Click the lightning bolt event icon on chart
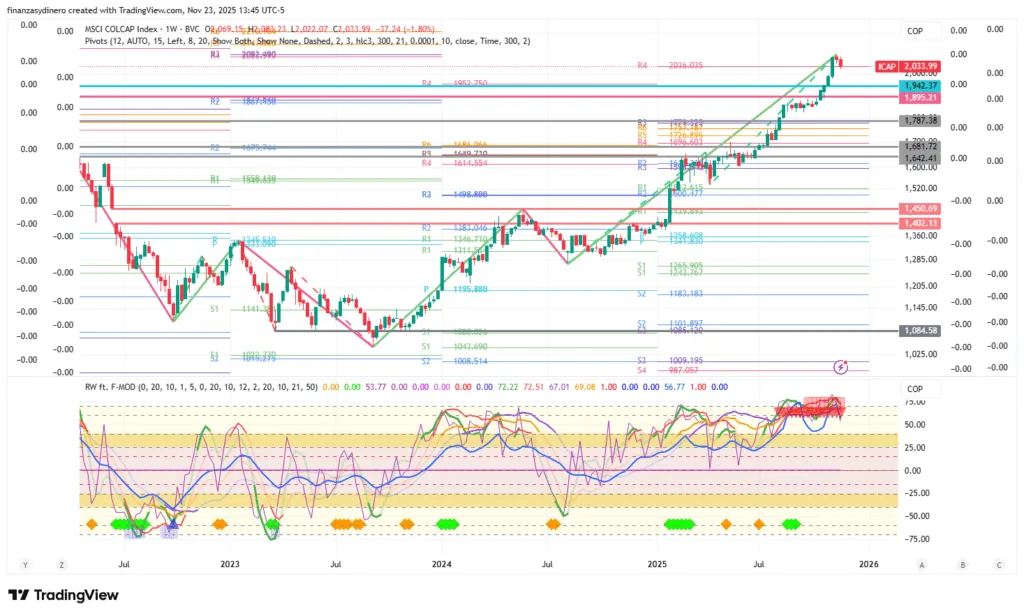Screen dimensions: 1024x616 [x=840, y=367]
